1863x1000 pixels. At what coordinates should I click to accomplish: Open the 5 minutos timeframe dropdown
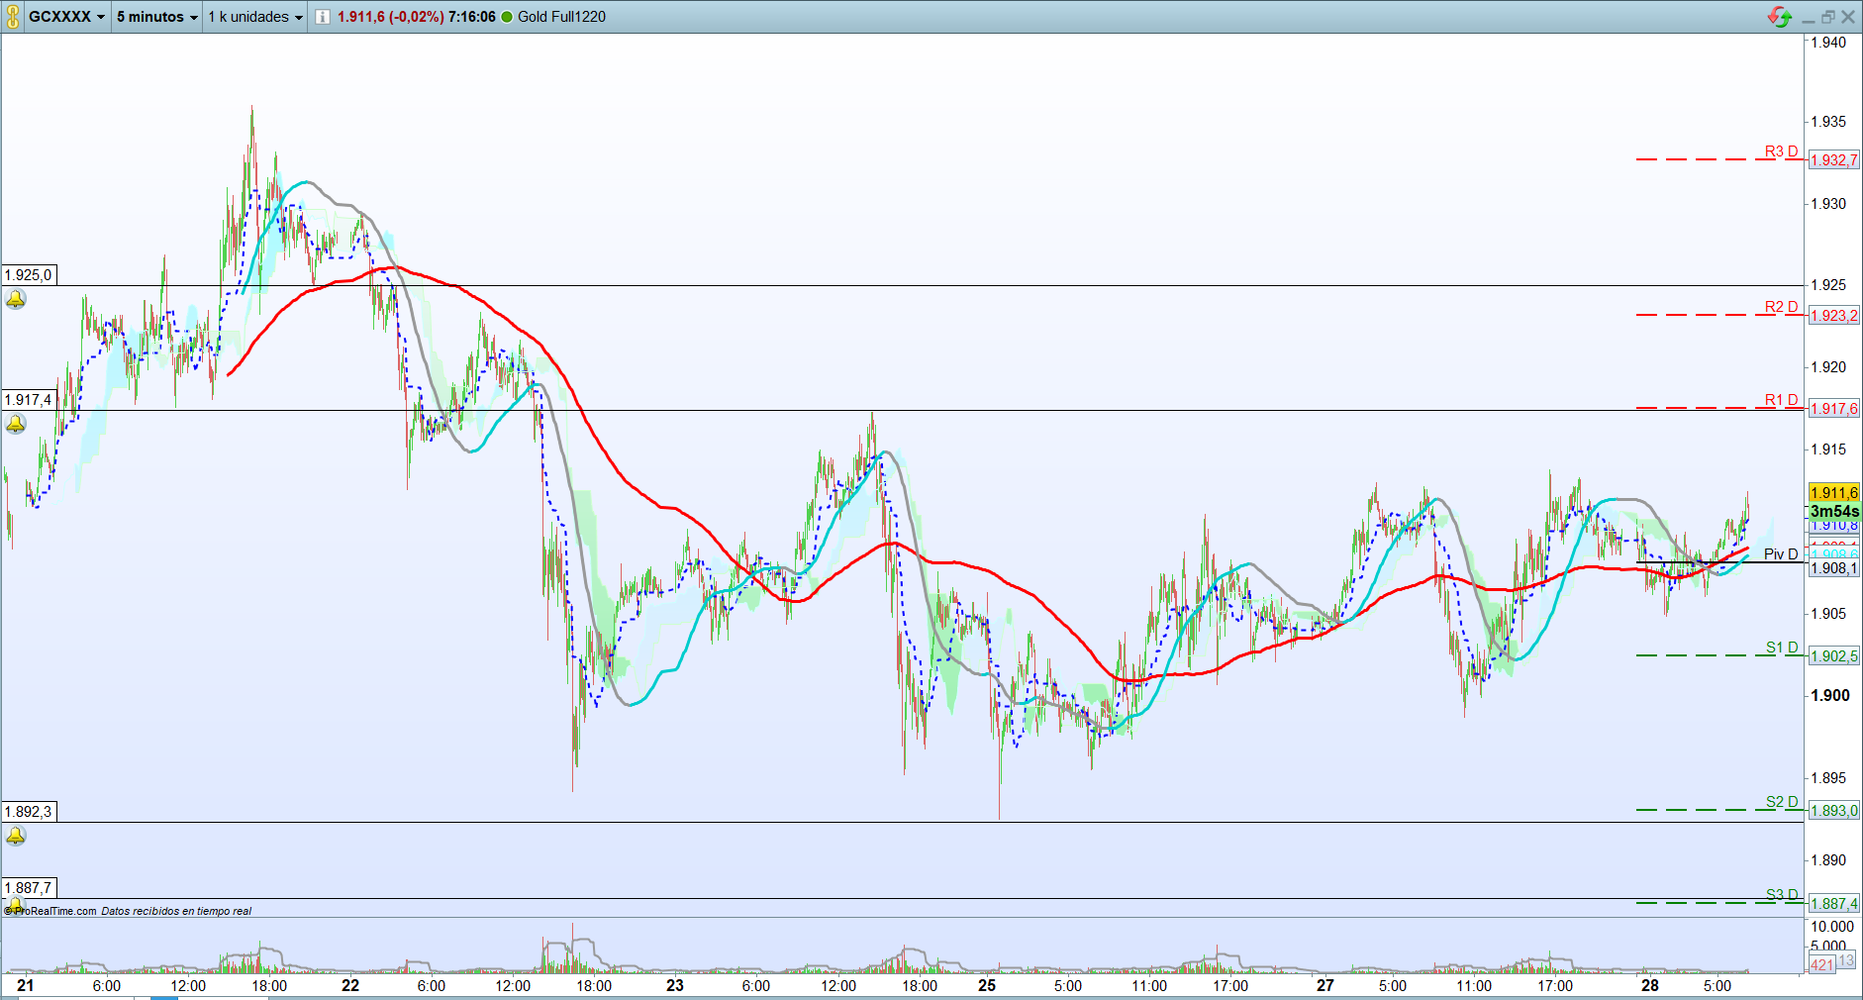[x=157, y=17]
